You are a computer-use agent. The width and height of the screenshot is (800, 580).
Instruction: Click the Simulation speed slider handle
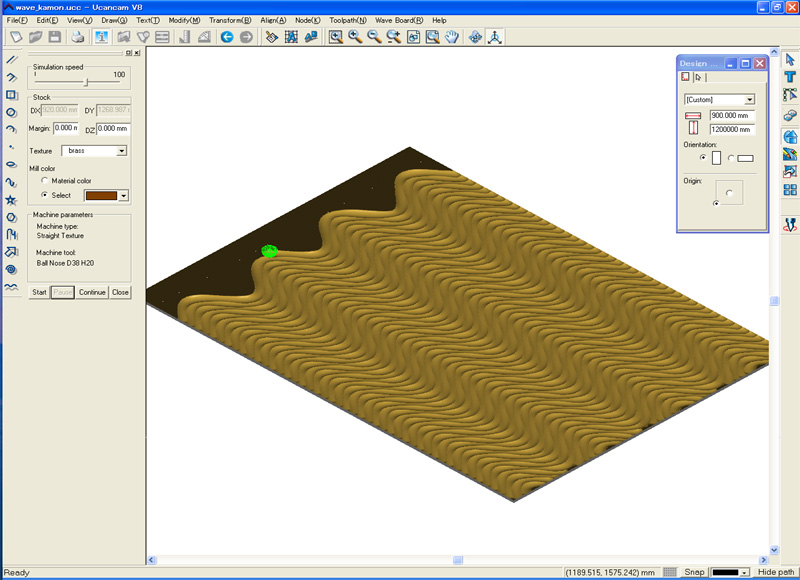tap(86, 82)
